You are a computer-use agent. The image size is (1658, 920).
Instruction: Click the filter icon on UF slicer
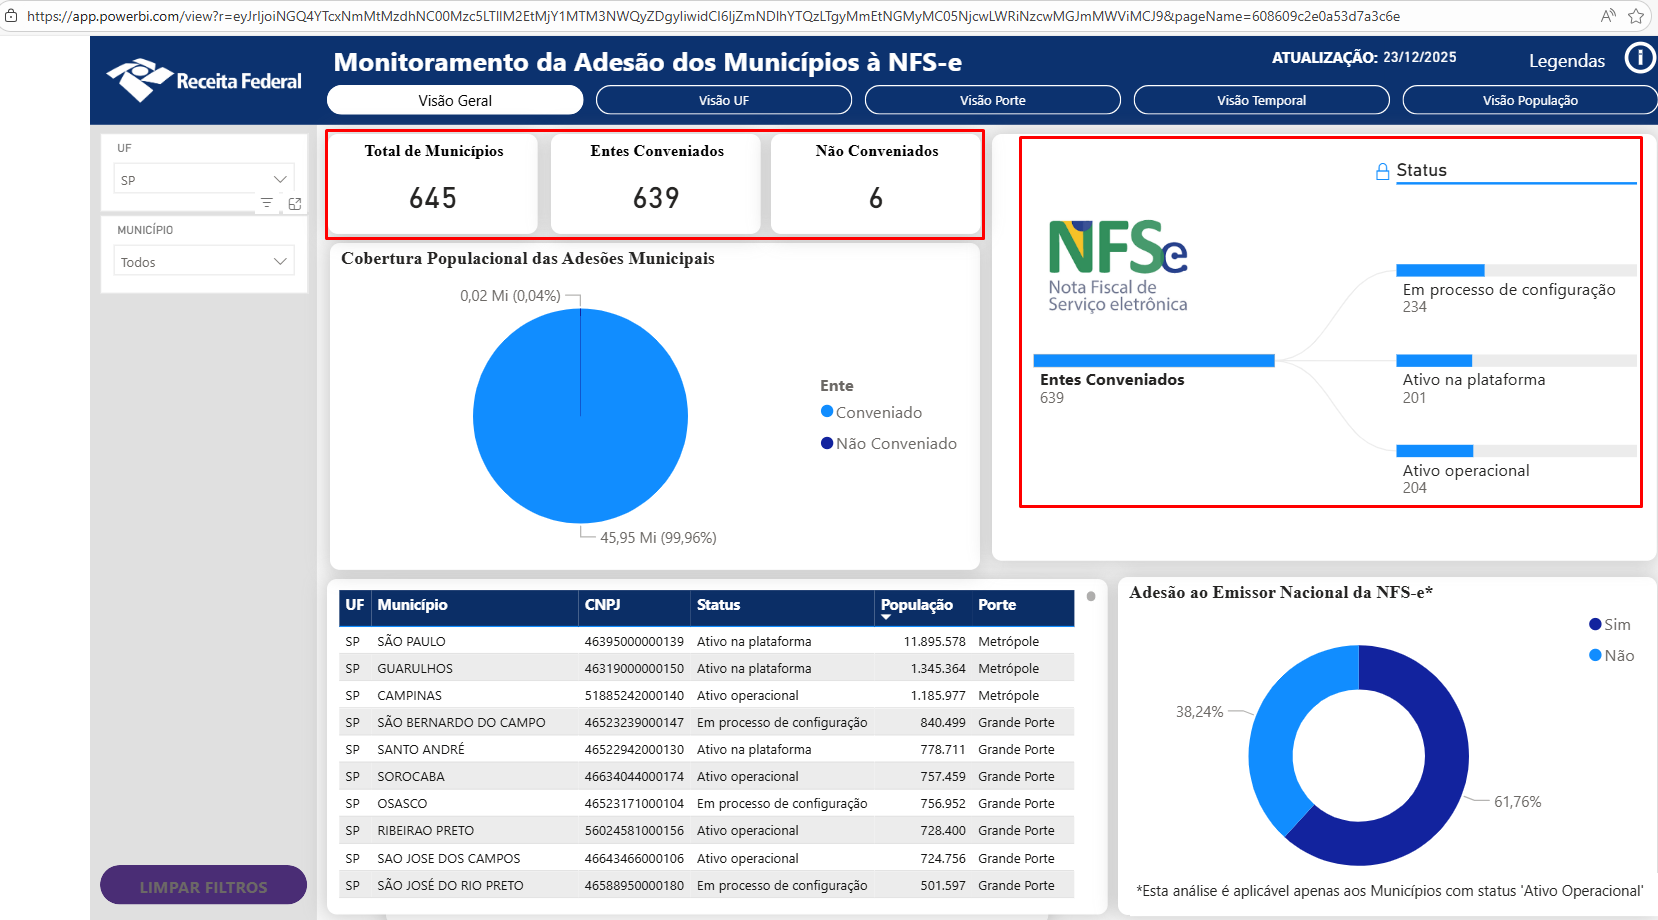coord(267,203)
